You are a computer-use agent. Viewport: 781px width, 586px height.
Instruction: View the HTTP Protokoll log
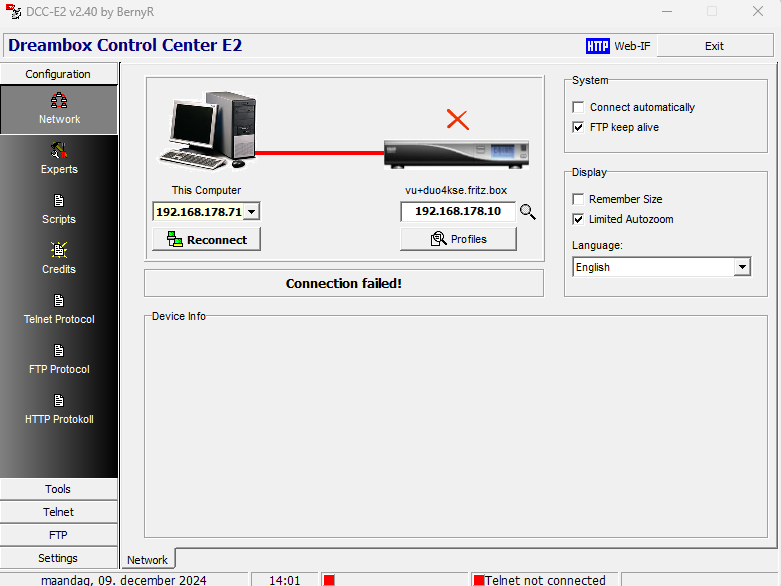coord(59,409)
